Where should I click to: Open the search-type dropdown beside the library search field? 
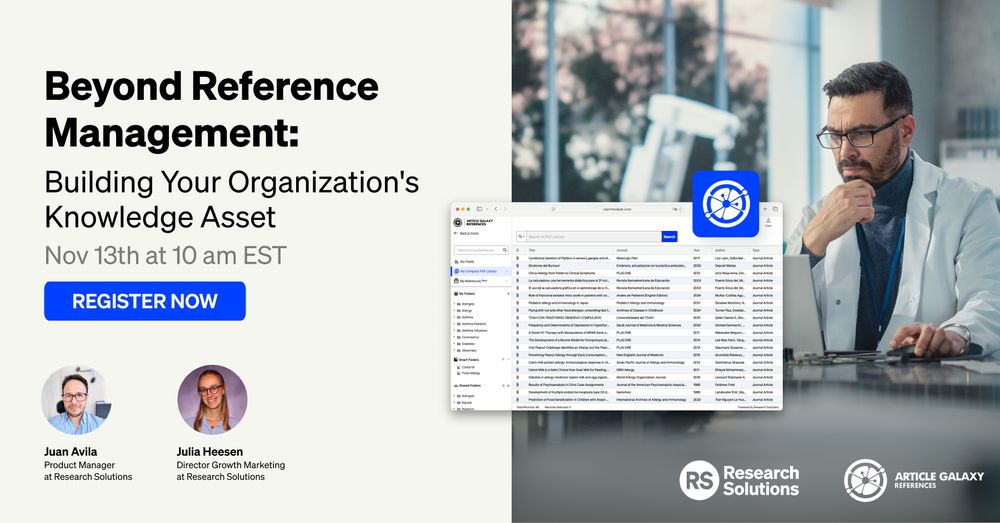[521, 237]
